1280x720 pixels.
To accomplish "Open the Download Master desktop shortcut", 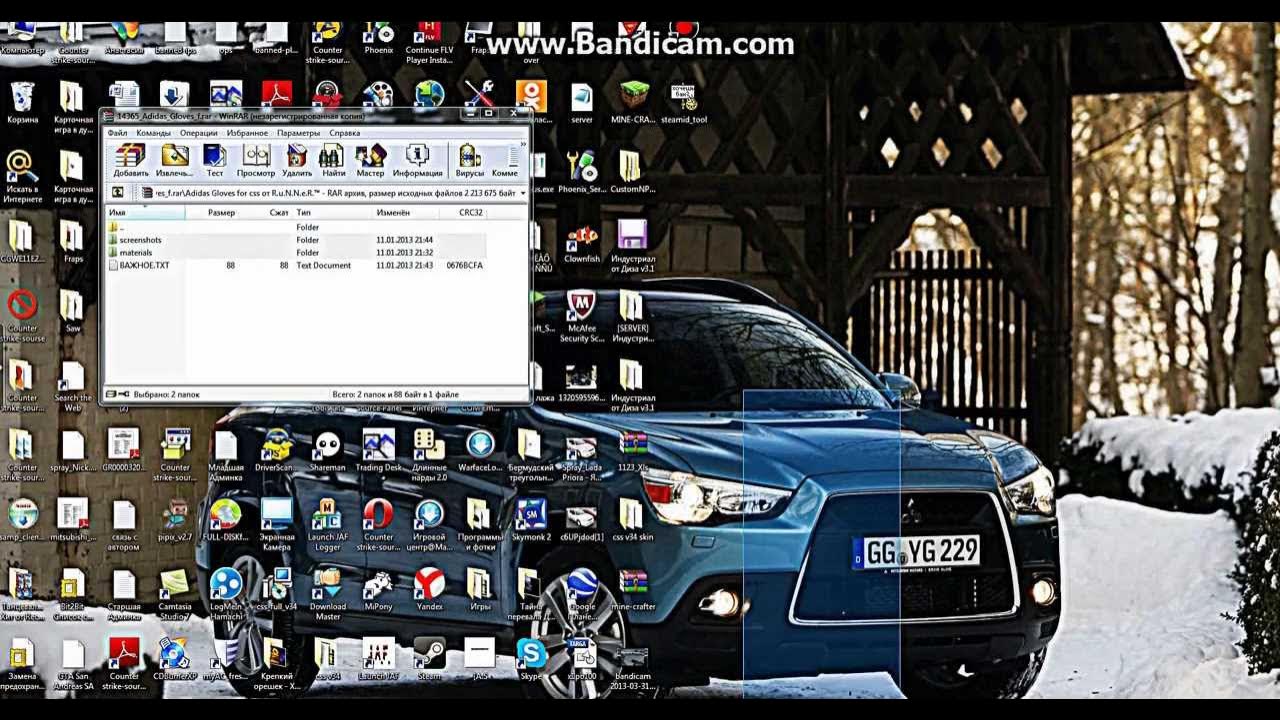I will pos(327,594).
